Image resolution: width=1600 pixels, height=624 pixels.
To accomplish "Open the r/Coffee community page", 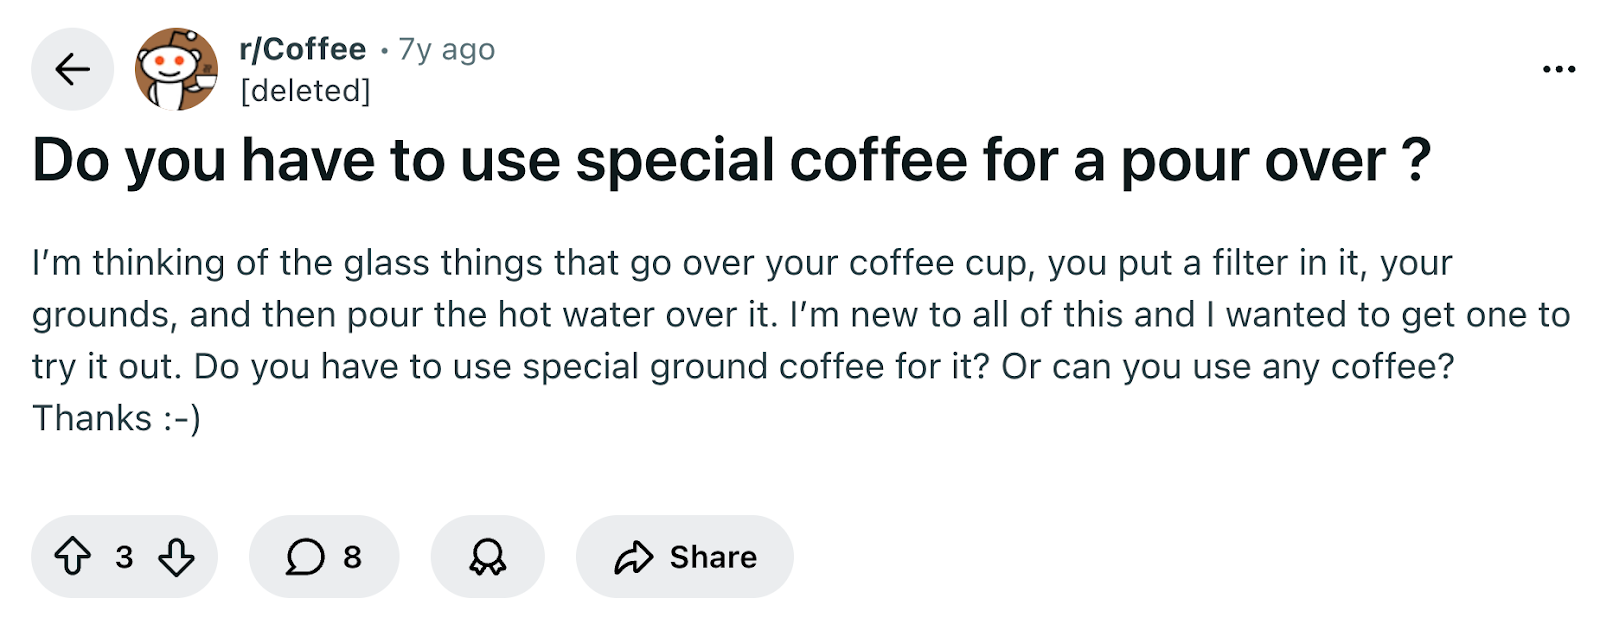I will [x=300, y=48].
